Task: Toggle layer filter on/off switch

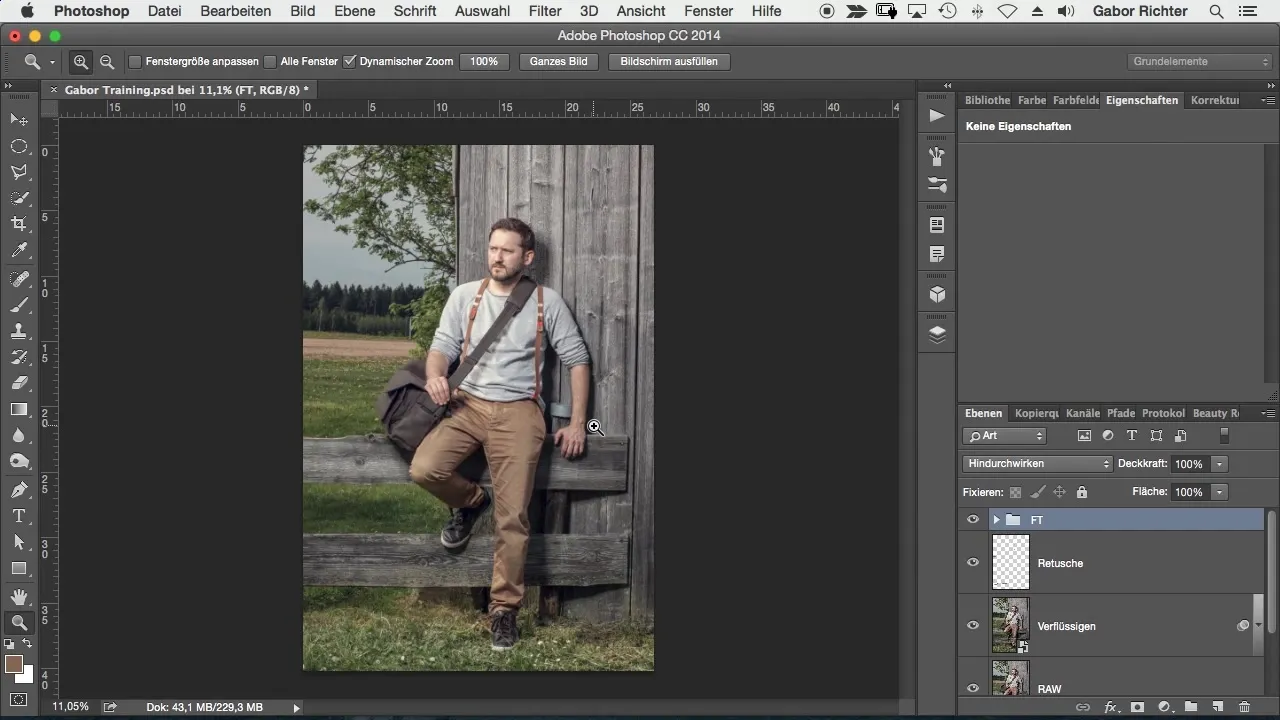Action: (1224, 435)
